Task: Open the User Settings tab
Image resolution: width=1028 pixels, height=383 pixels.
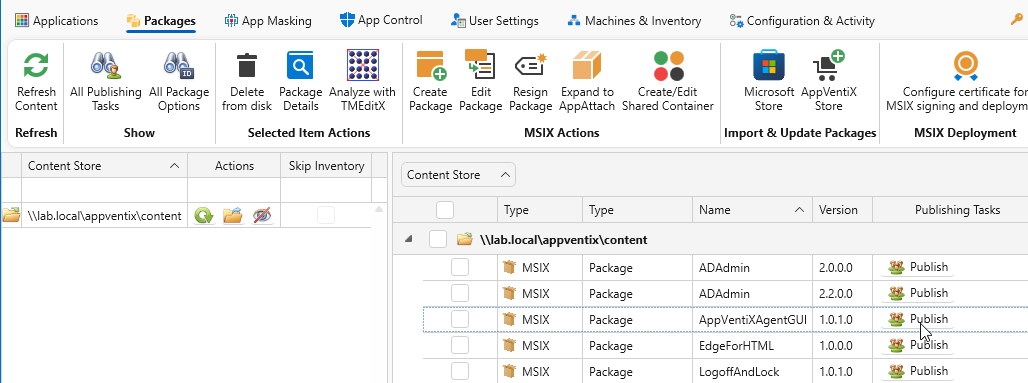Action: point(495,21)
